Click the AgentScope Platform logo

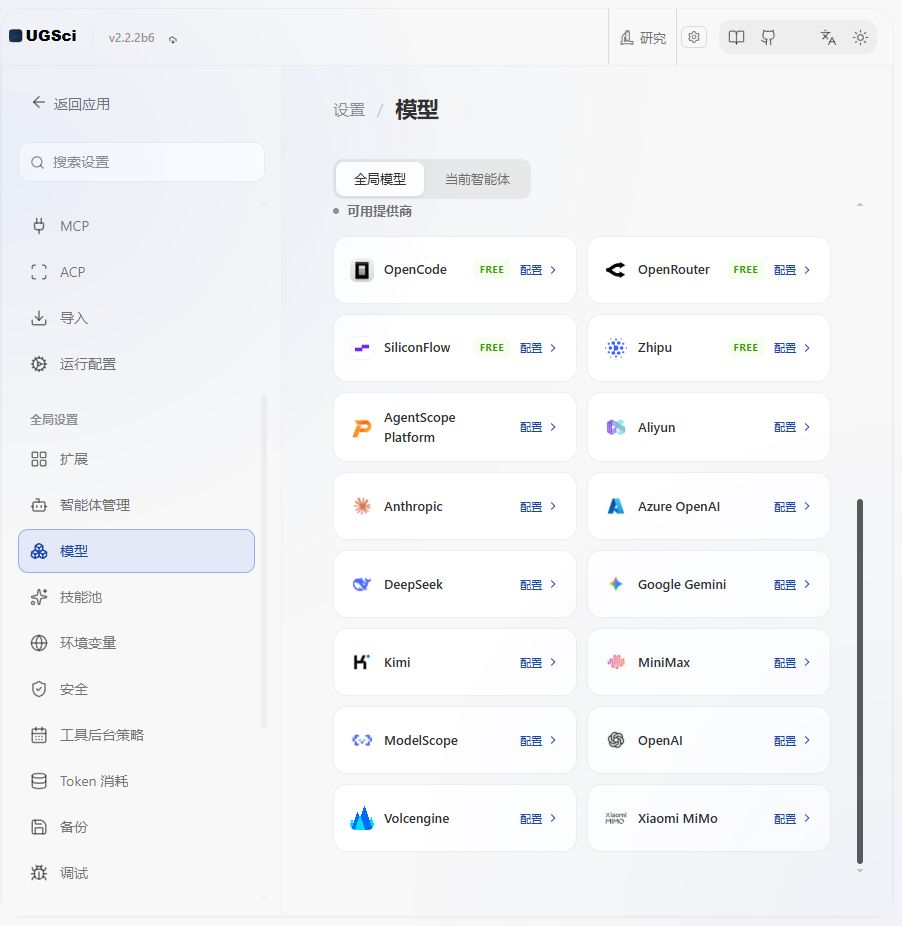point(362,427)
